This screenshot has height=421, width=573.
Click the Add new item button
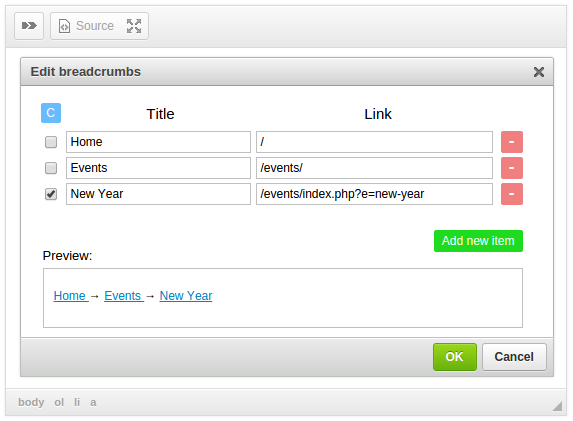point(478,241)
